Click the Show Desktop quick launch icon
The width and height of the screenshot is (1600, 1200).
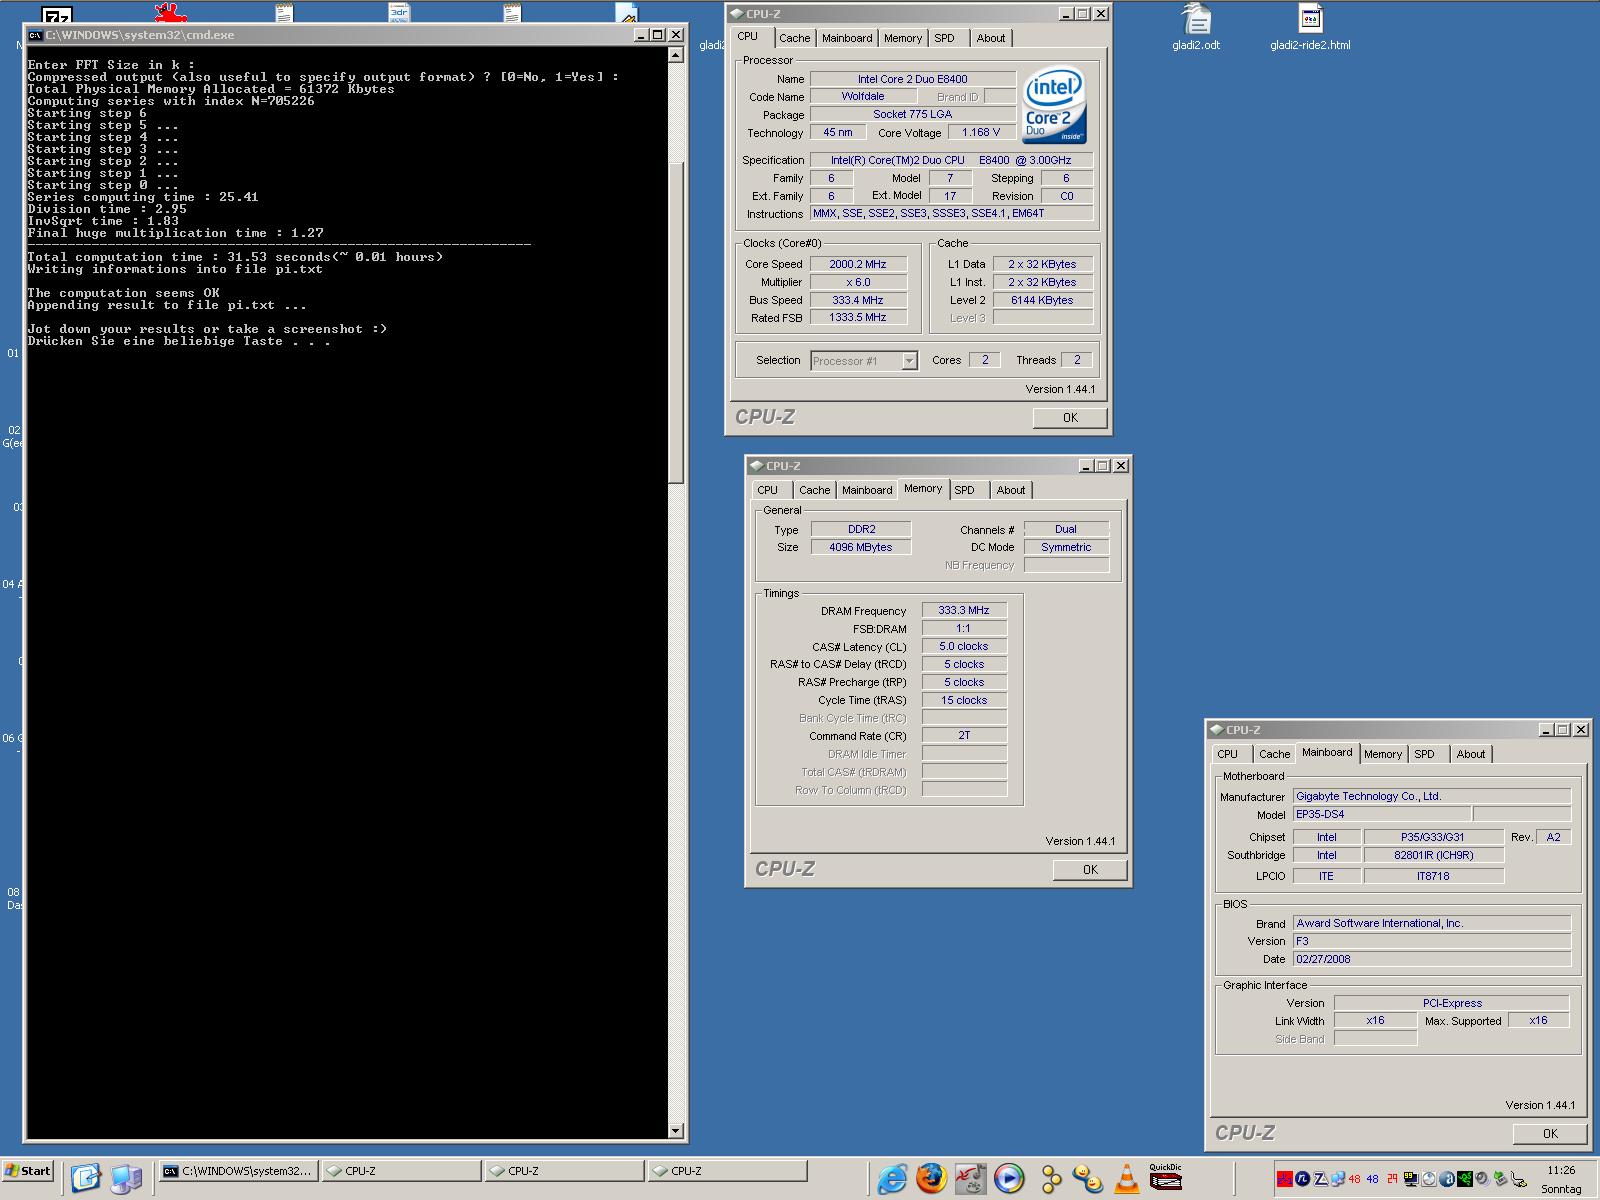(x=86, y=1178)
